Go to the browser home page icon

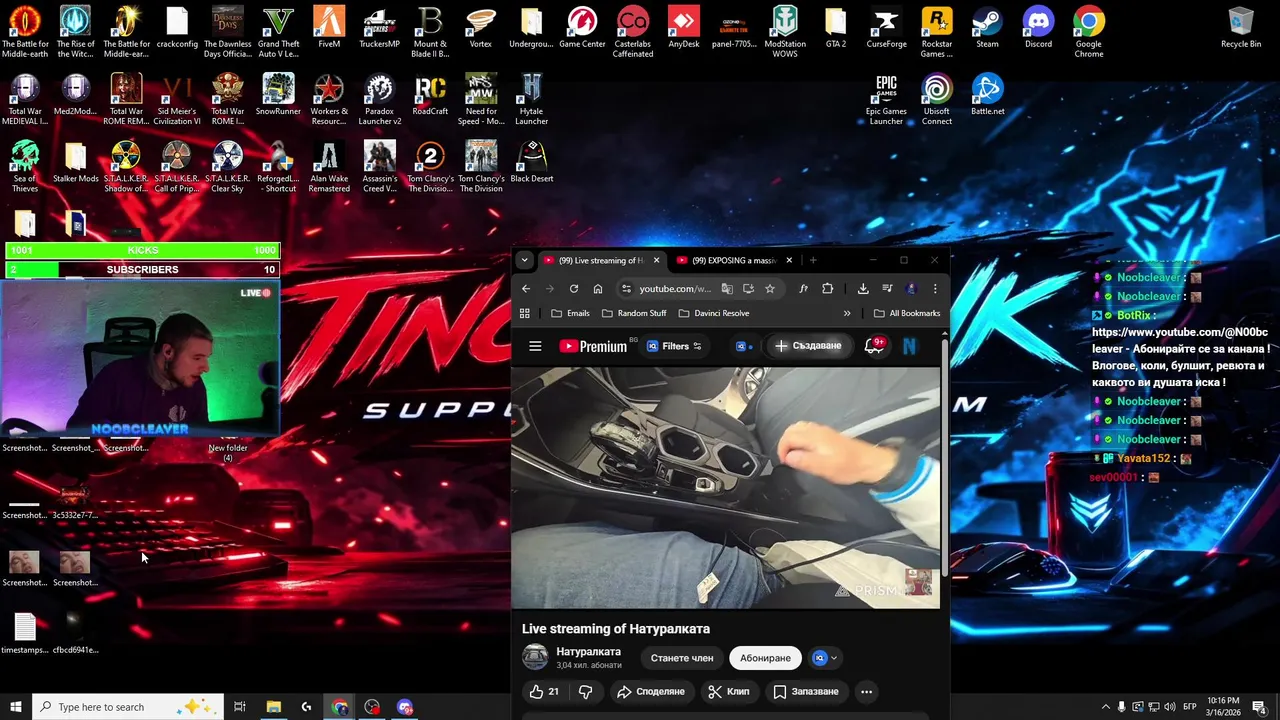point(598,289)
